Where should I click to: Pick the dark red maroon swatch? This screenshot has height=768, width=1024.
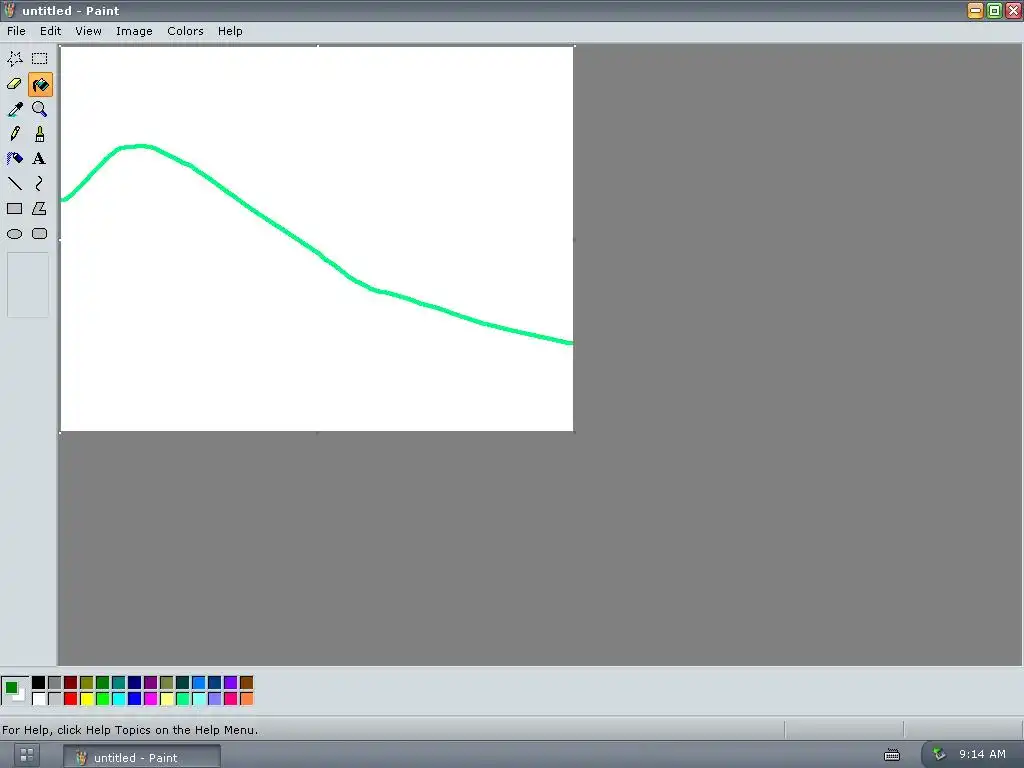click(x=71, y=682)
